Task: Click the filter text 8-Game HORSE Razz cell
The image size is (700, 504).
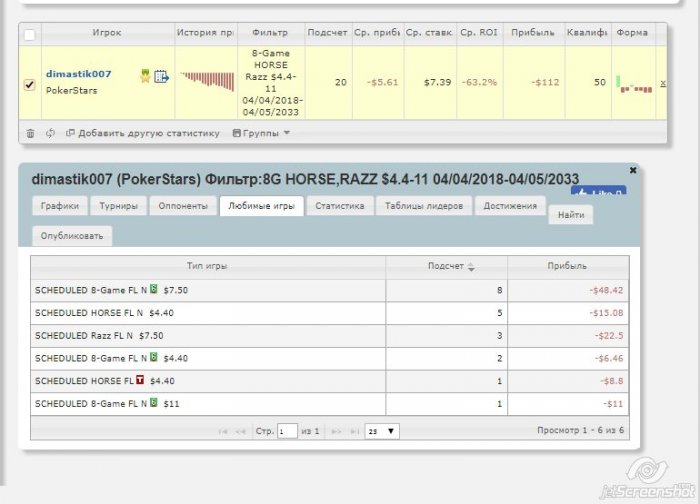Action: click(271, 83)
